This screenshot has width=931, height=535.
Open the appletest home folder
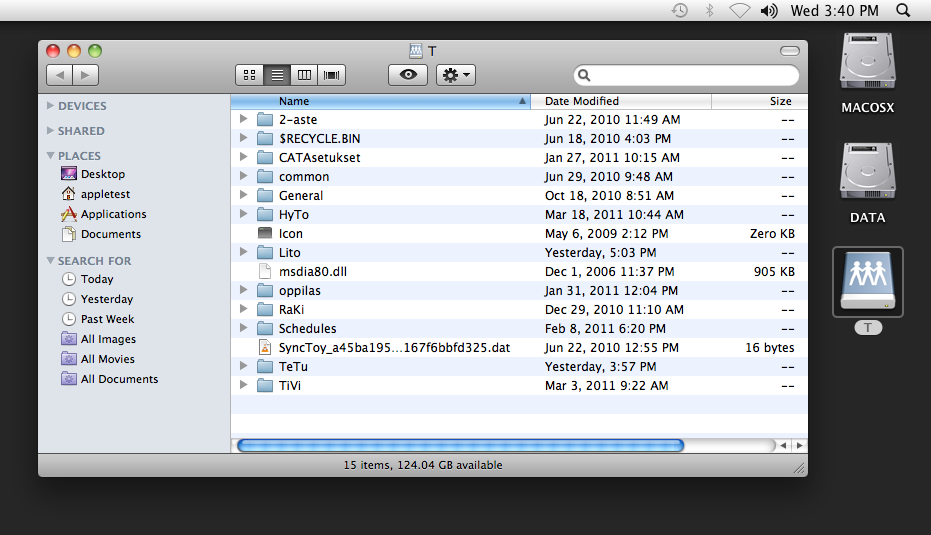tap(96, 194)
